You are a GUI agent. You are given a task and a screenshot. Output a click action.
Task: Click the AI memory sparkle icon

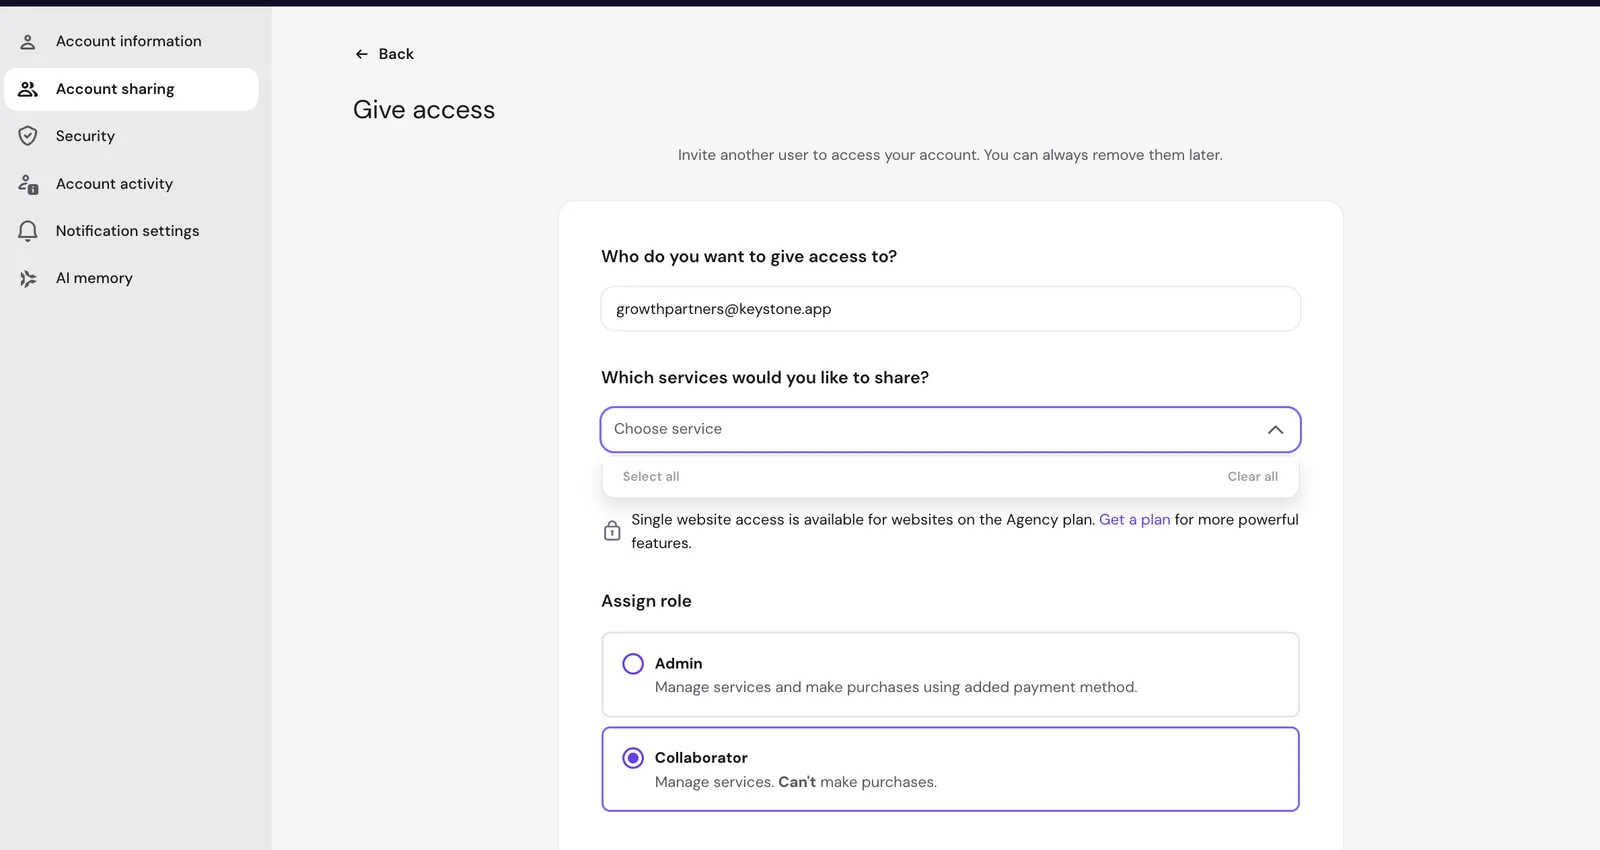coord(28,279)
